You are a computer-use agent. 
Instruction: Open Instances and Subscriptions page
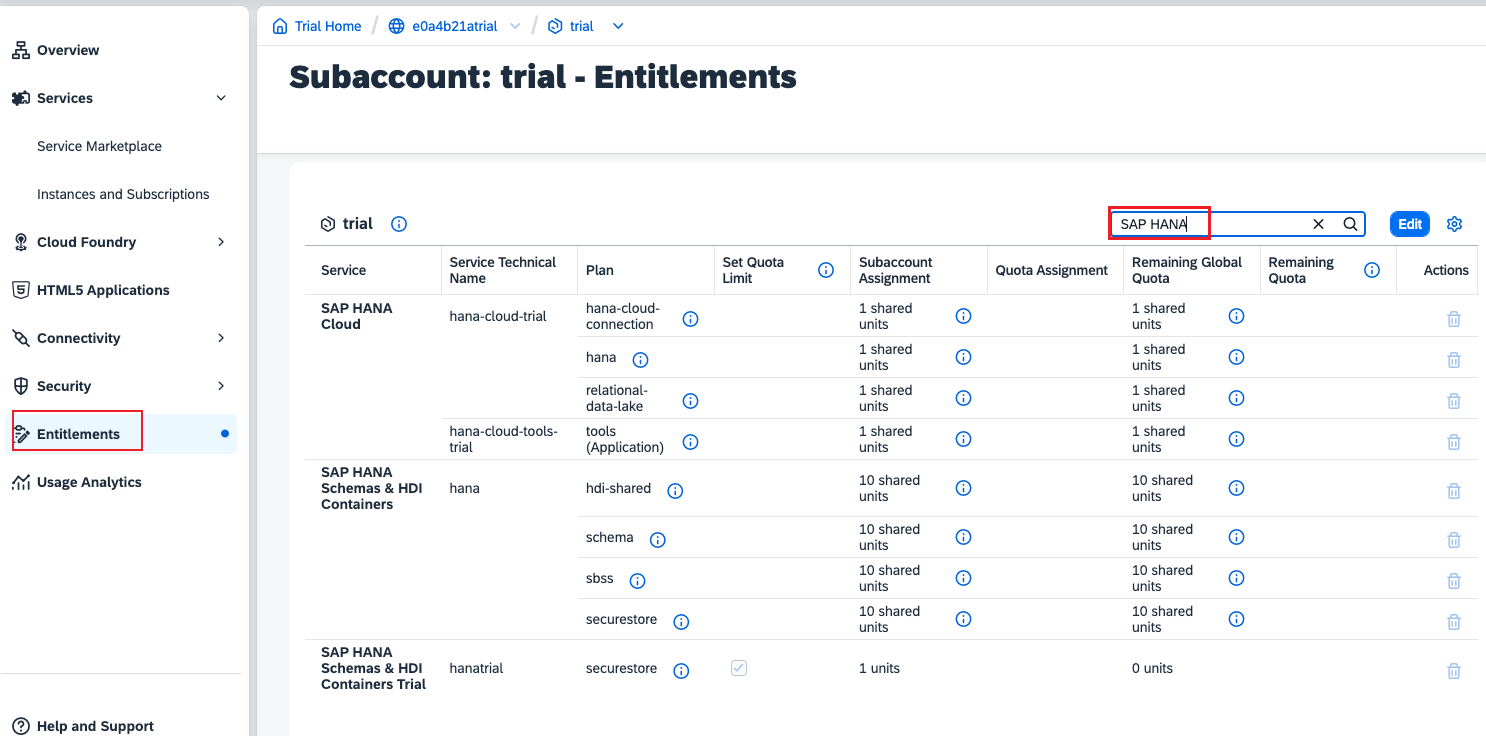tap(123, 194)
